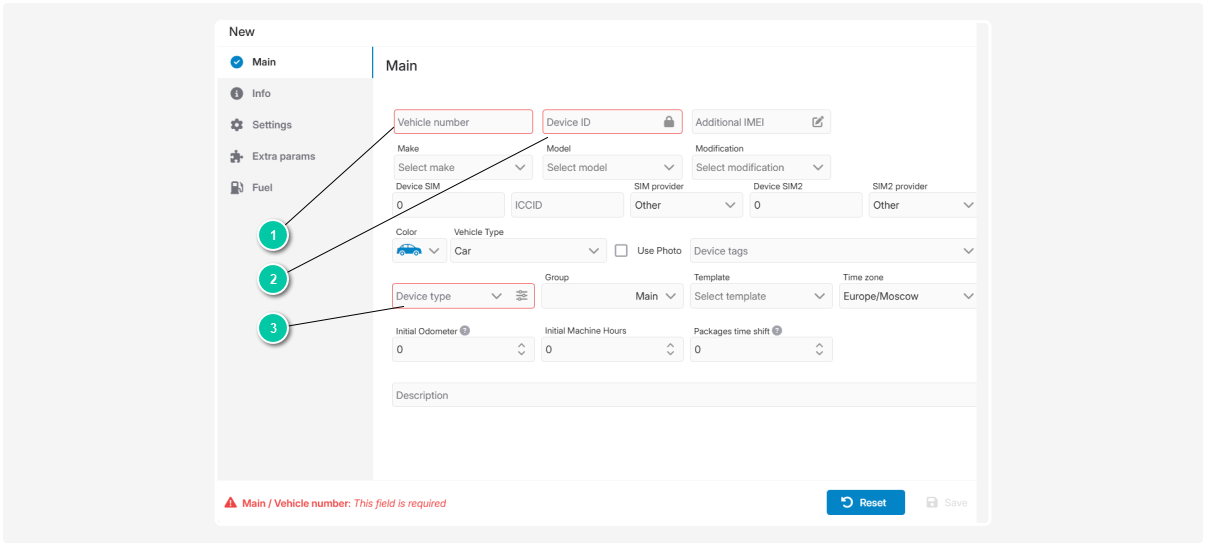This screenshot has height=546, width=1206.
Task: Open the Time zone Europe/Moscow dropdown
Action: point(908,296)
